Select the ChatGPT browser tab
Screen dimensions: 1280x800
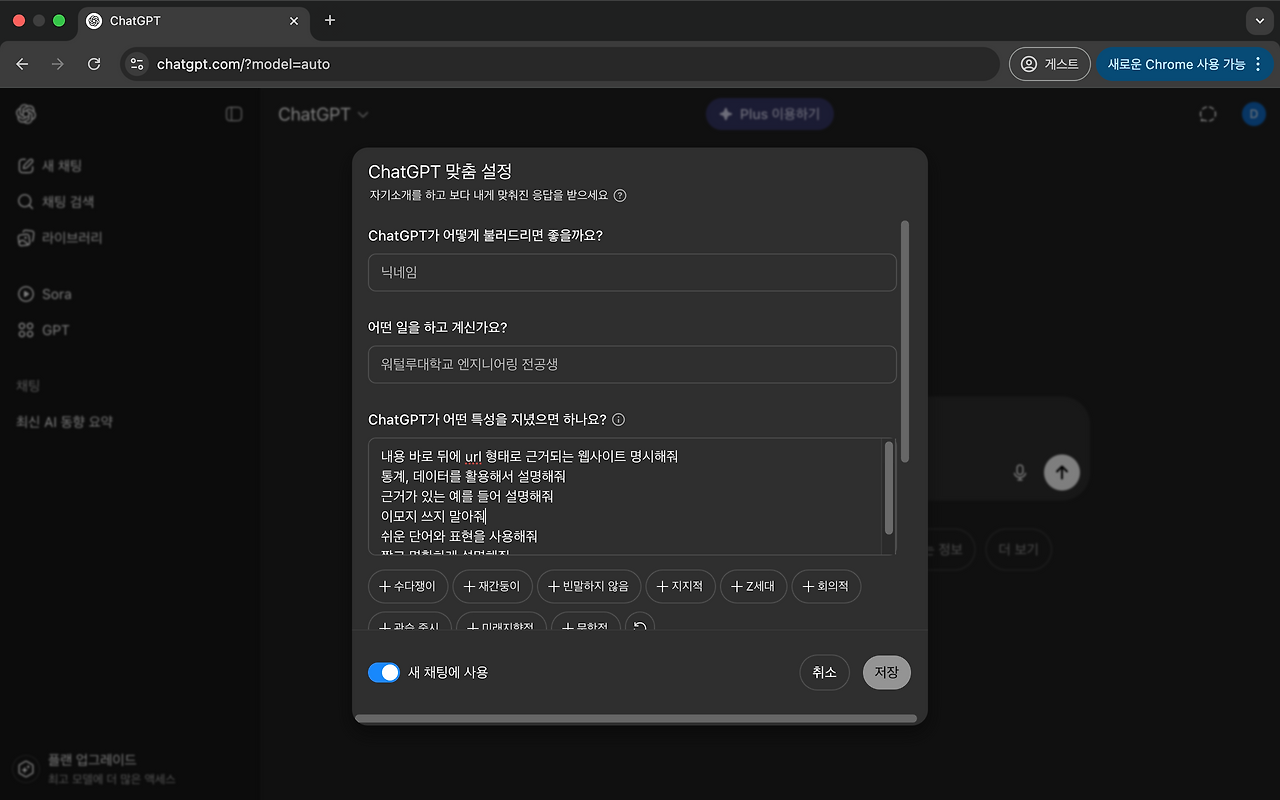pyautogui.click(x=193, y=21)
